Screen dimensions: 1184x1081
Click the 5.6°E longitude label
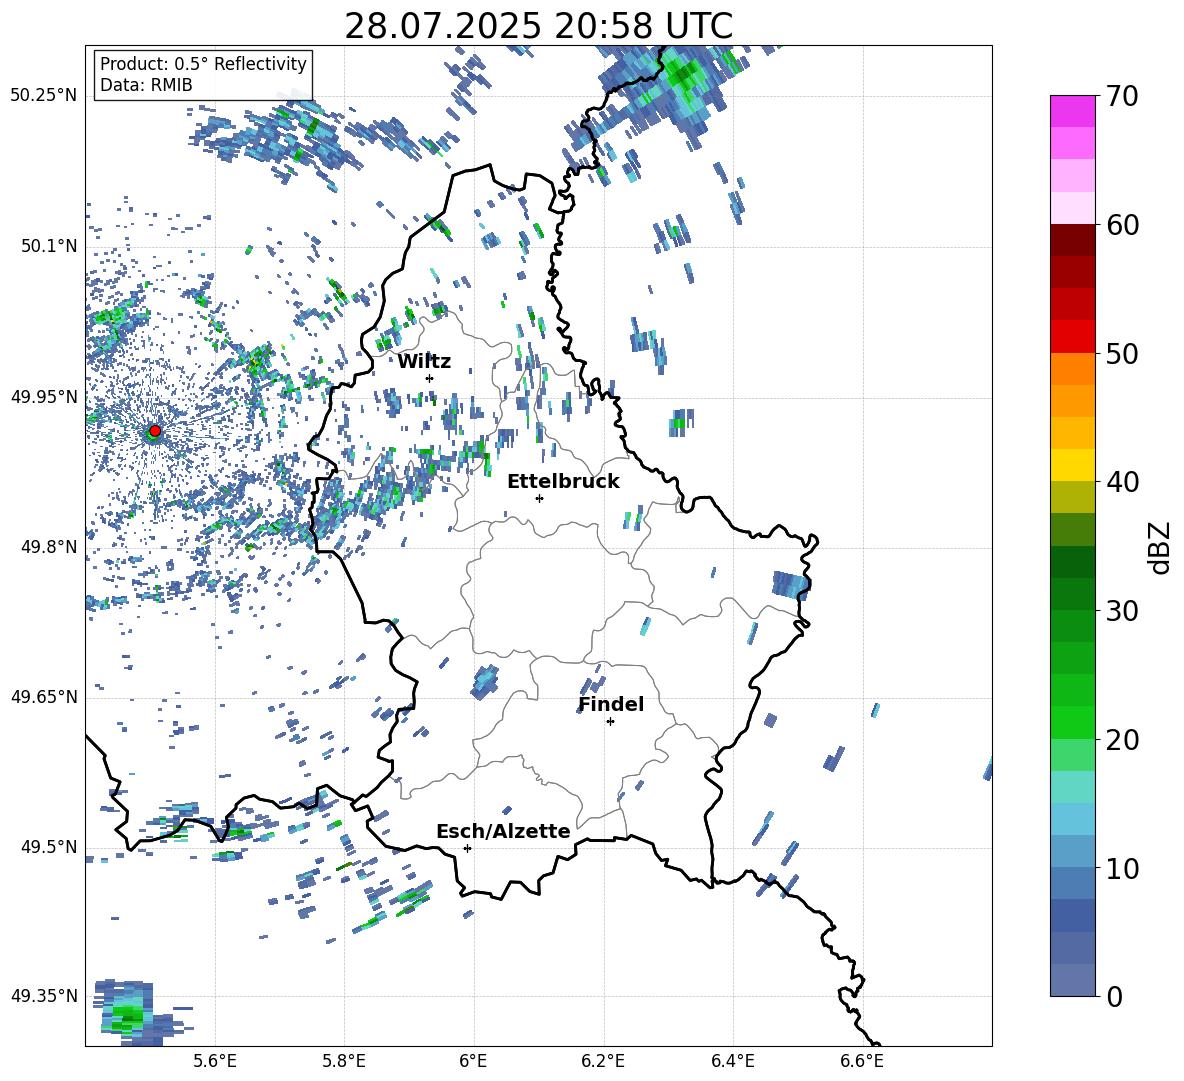click(215, 1061)
